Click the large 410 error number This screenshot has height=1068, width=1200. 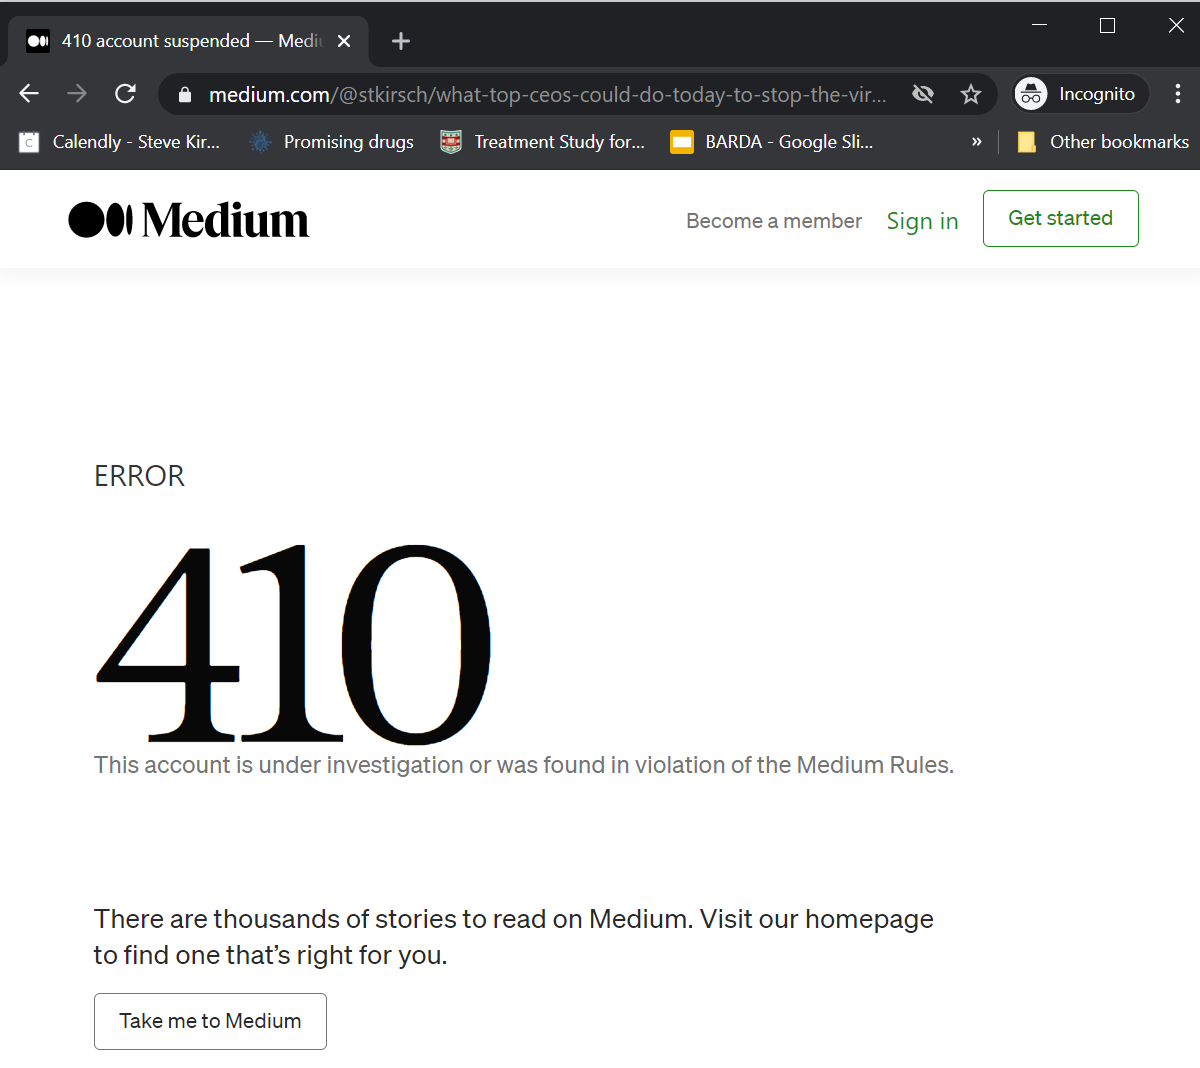pyautogui.click(x=293, y=644)
